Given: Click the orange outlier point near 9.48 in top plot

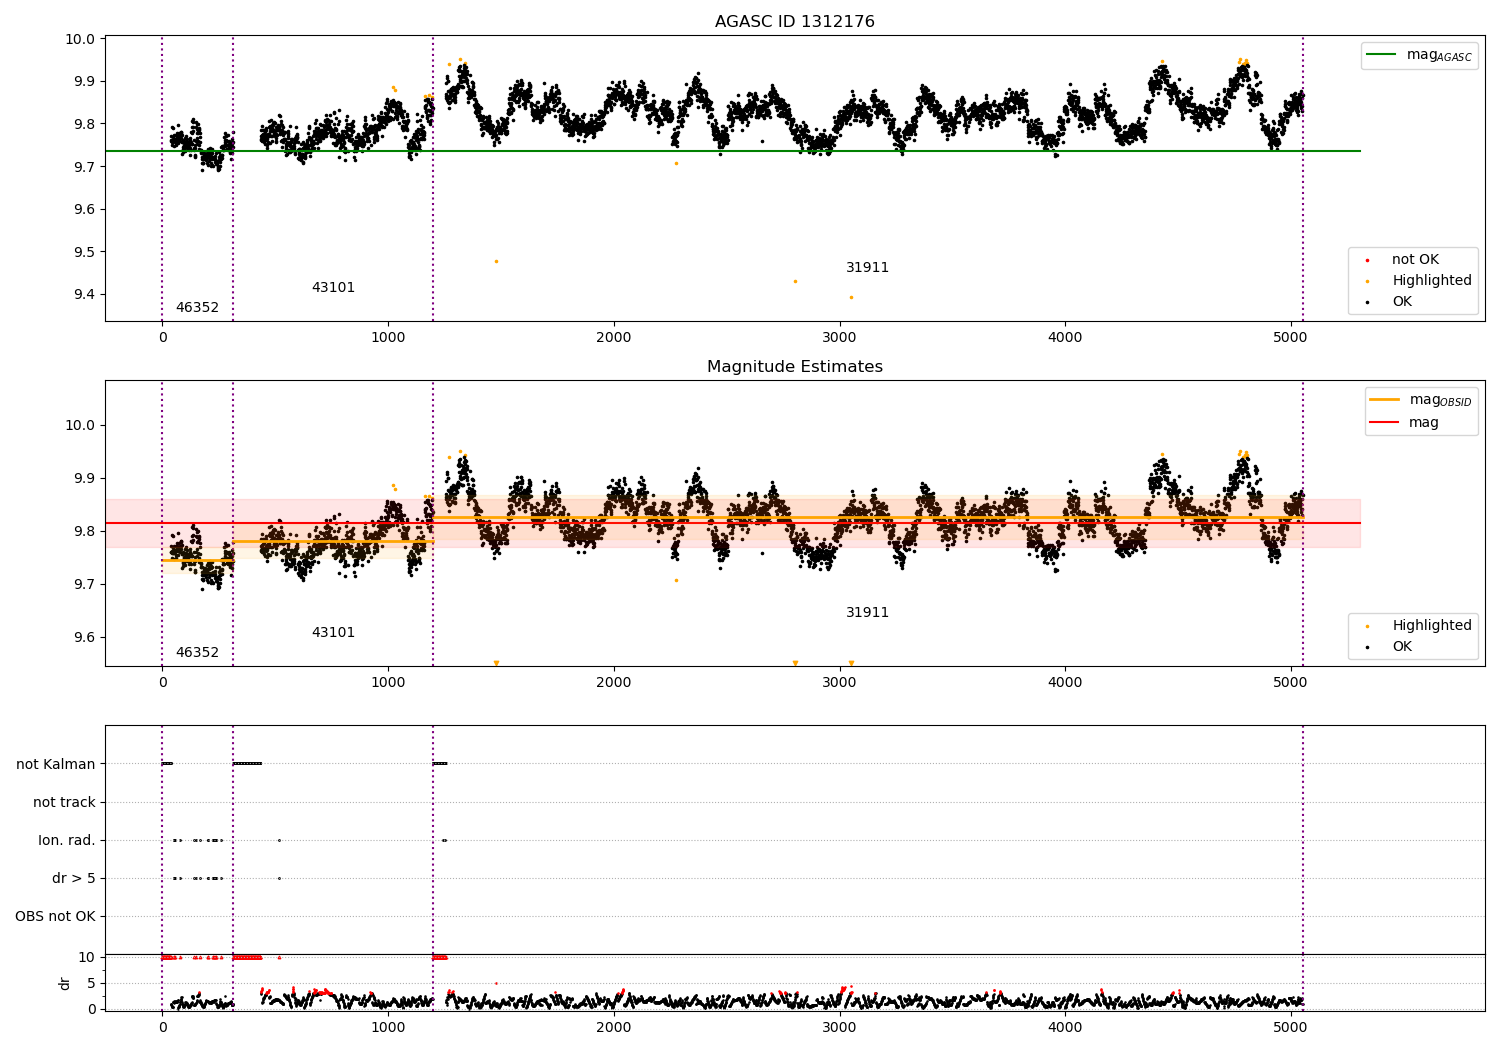Looking at the screenshot, I should (496, 262).
